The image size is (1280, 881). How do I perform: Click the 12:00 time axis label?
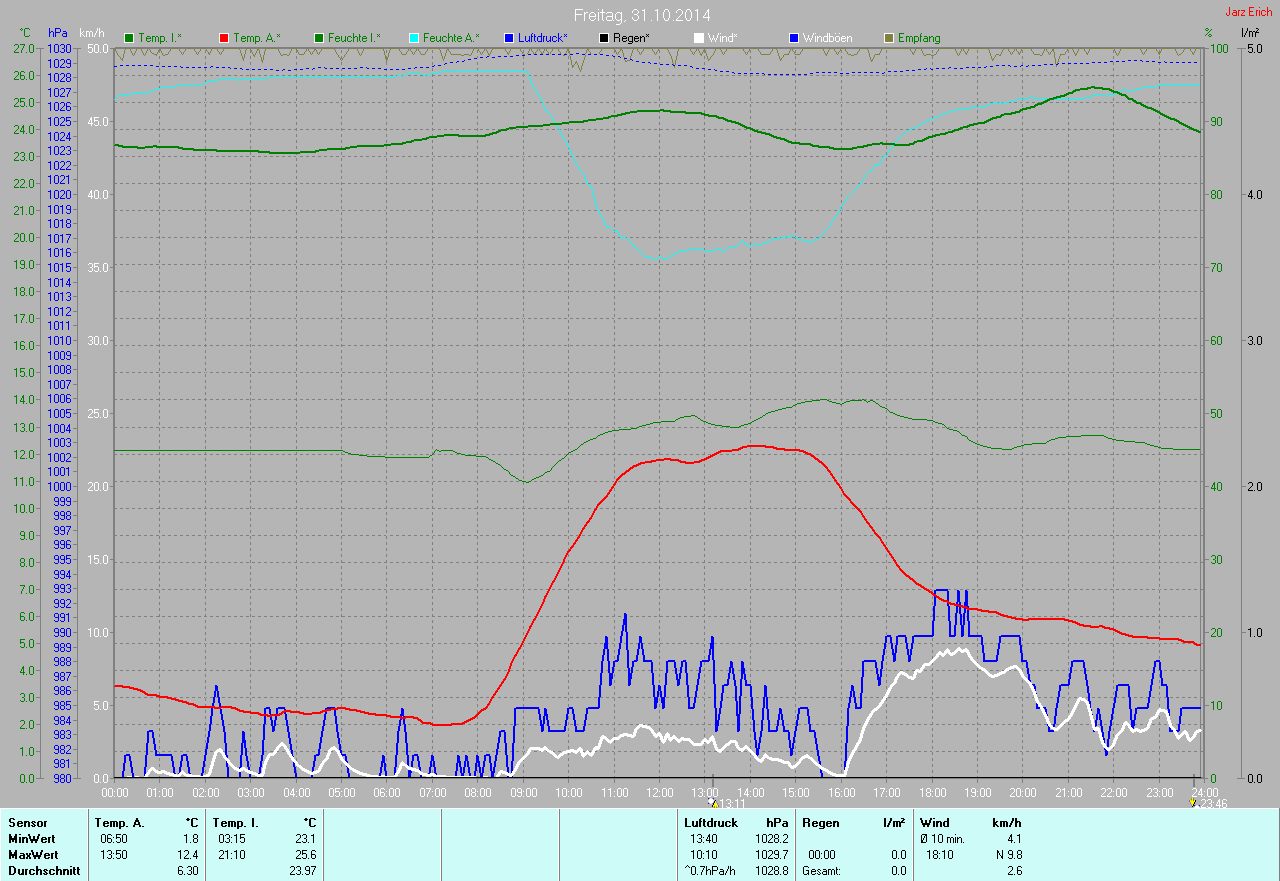(x=659, y=793)
